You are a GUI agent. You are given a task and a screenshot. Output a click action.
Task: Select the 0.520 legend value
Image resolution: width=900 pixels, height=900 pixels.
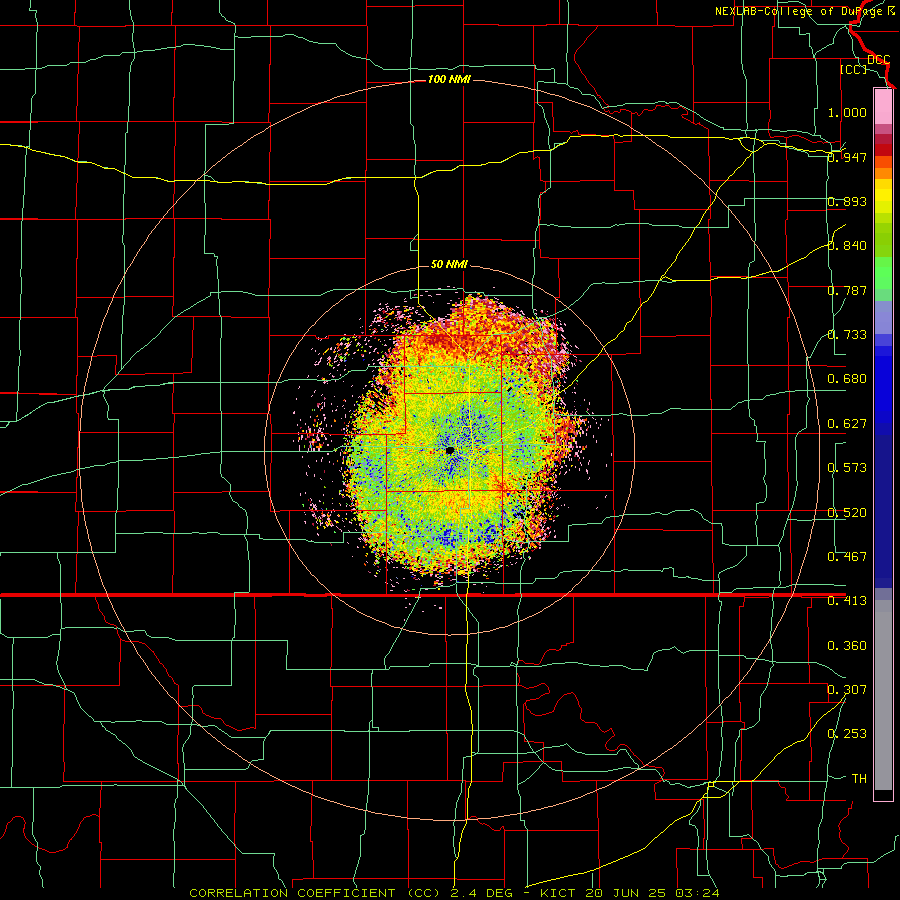(847, 513)
